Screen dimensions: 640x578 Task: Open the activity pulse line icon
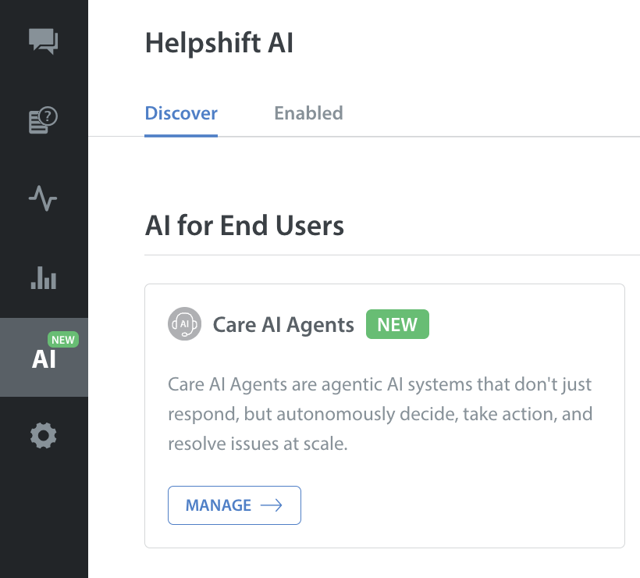click(x=43, y=198)
